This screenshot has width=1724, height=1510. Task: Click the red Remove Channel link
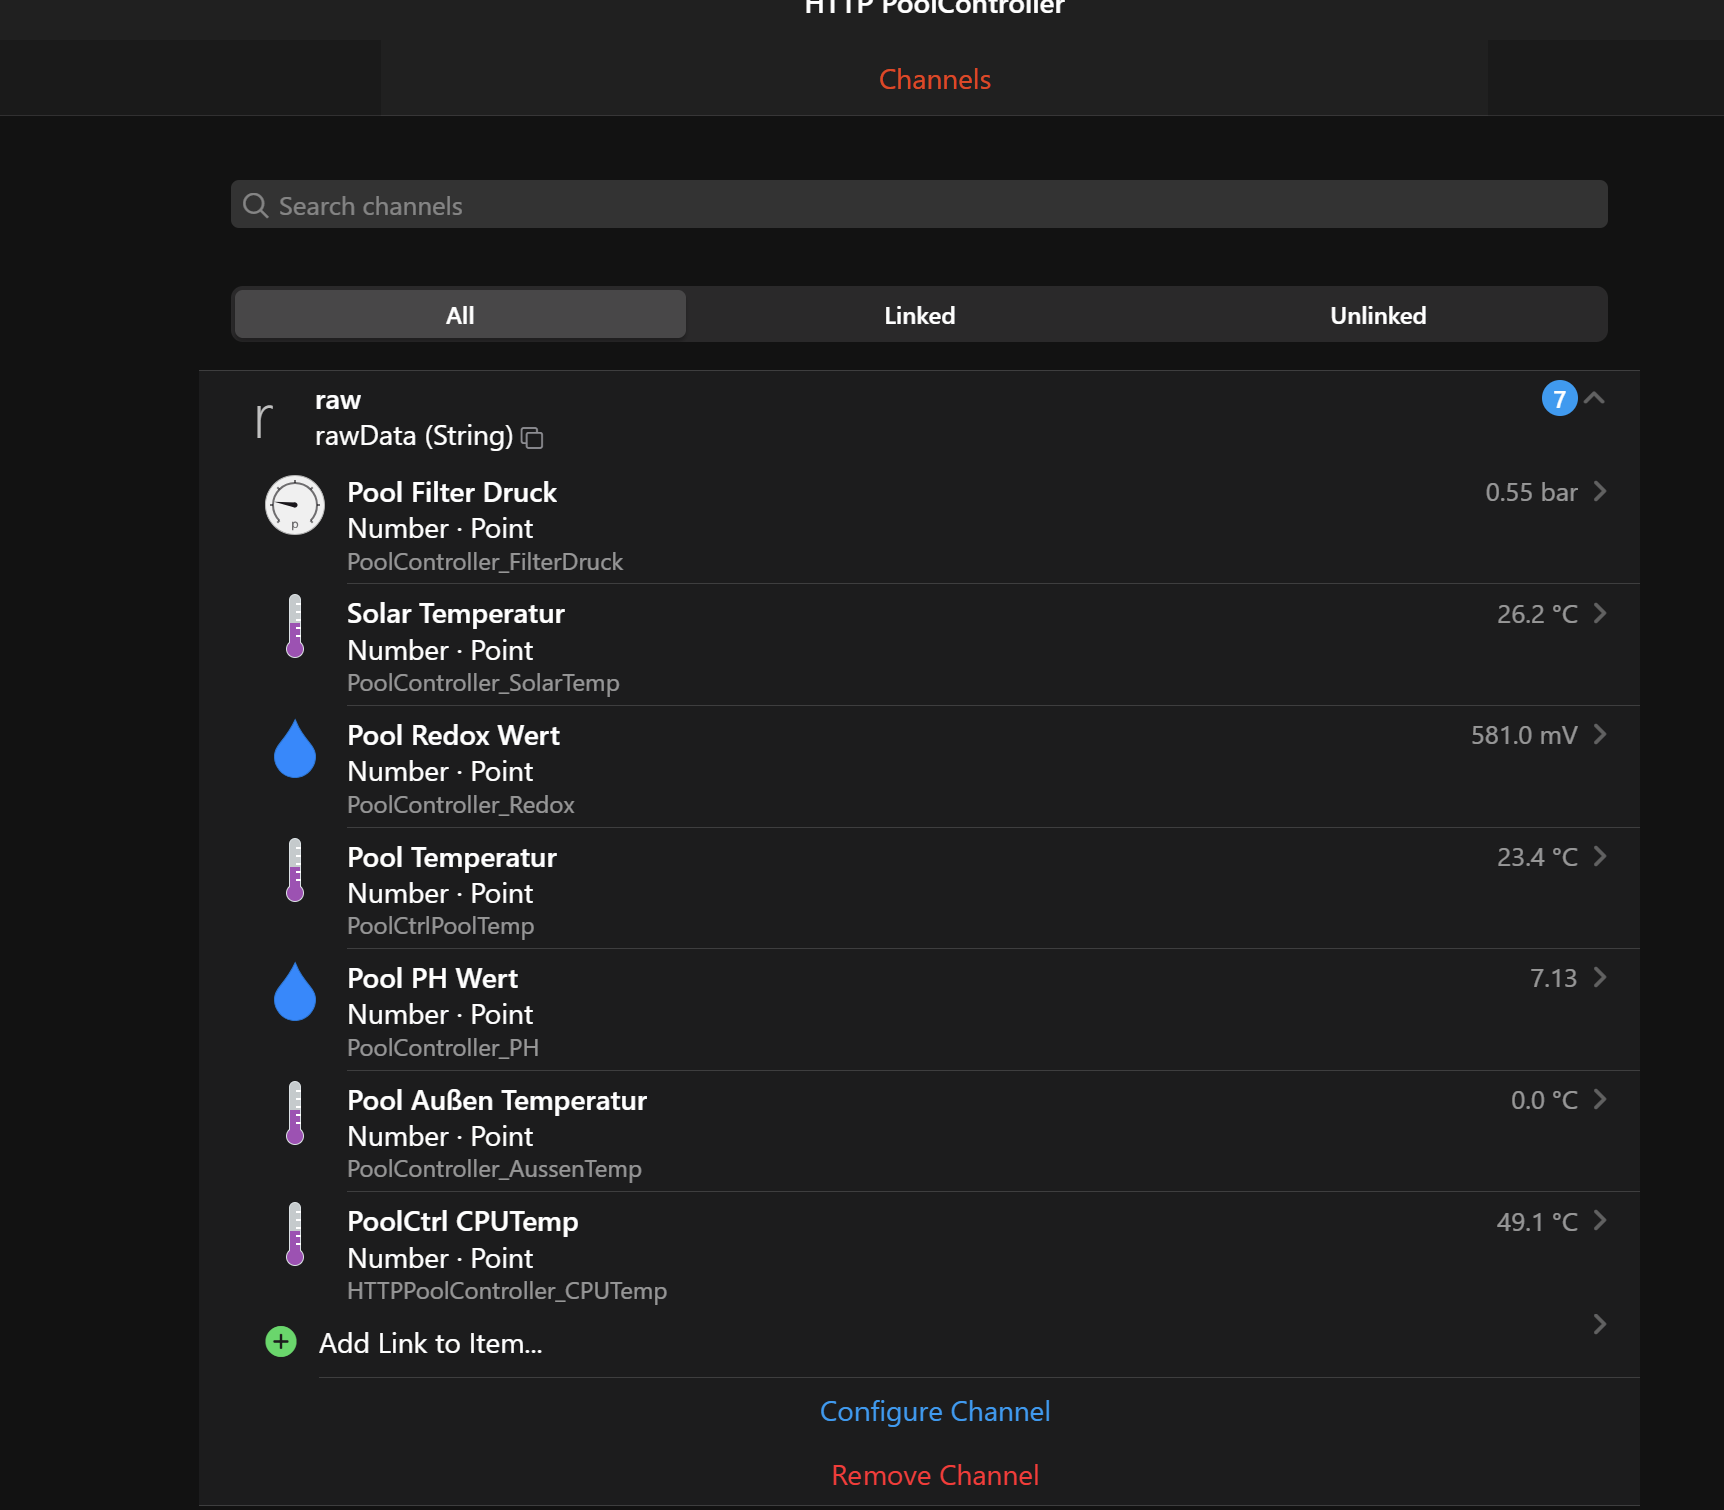(x=935, y=1475)
